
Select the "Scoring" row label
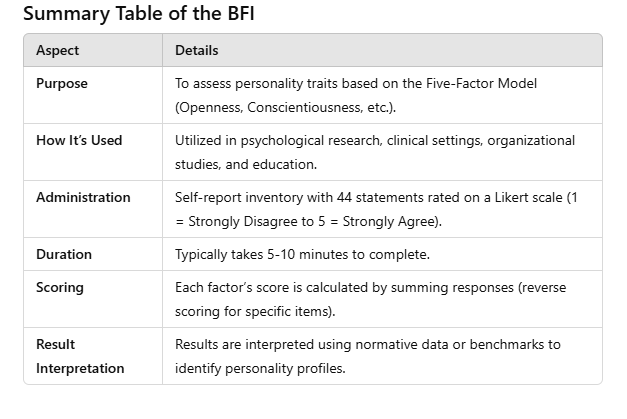pos(60,288)
